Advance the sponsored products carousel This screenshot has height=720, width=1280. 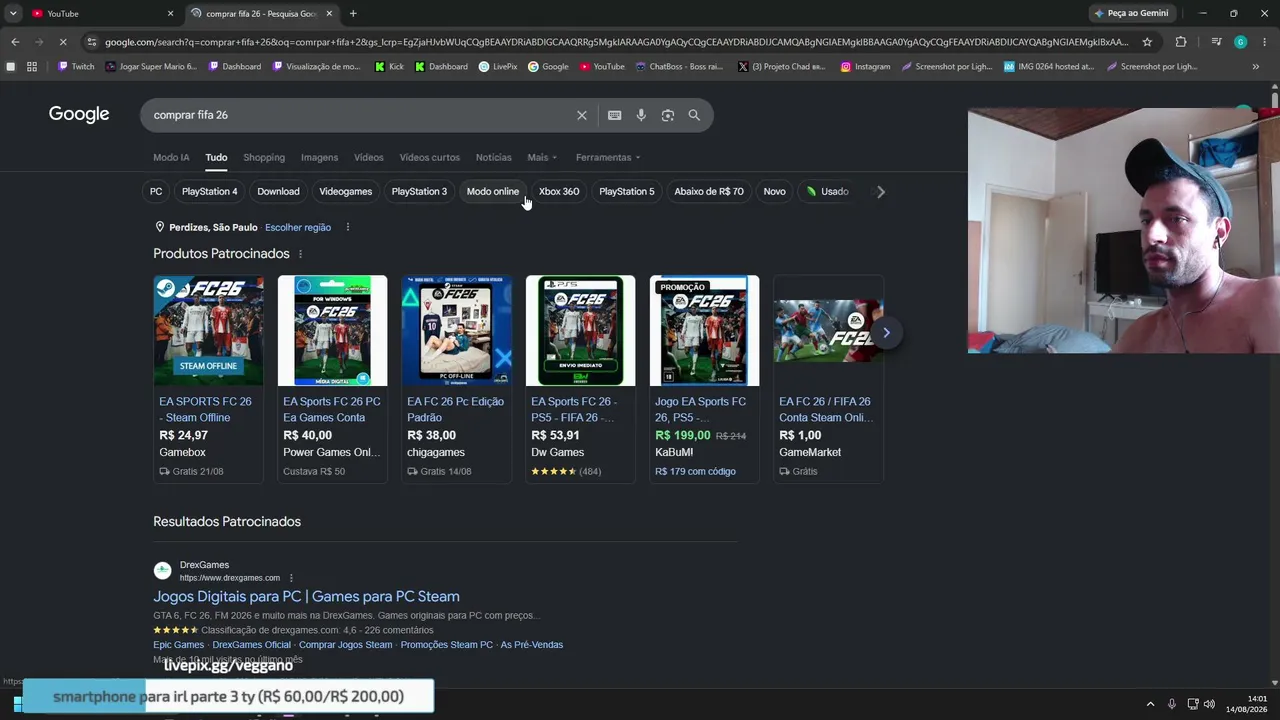[886, 332]
